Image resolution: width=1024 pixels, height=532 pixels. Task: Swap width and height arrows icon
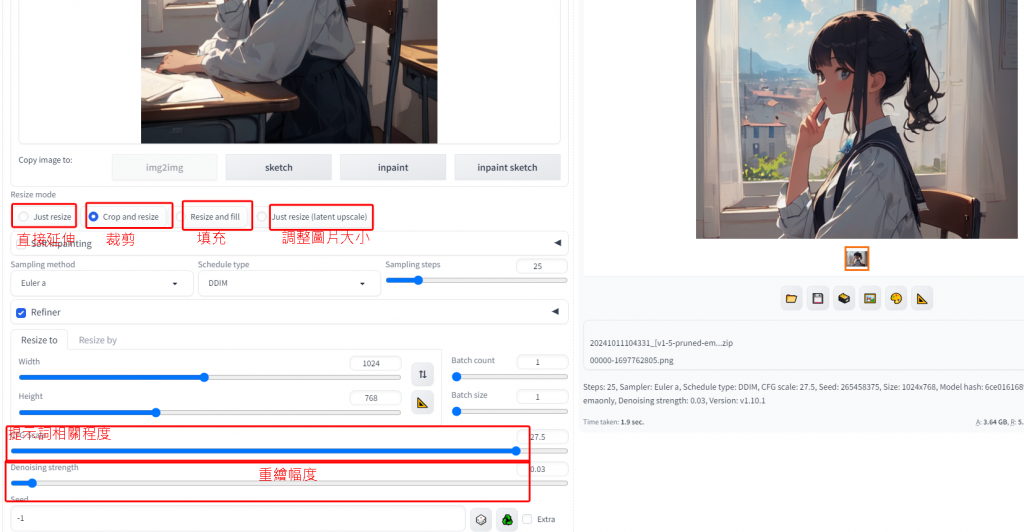423,374
